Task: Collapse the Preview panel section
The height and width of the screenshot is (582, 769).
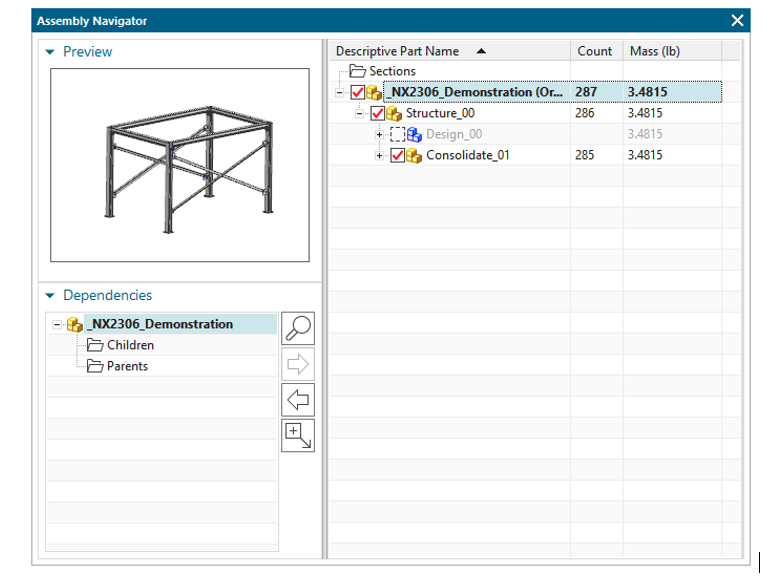Action: point(51,52)
